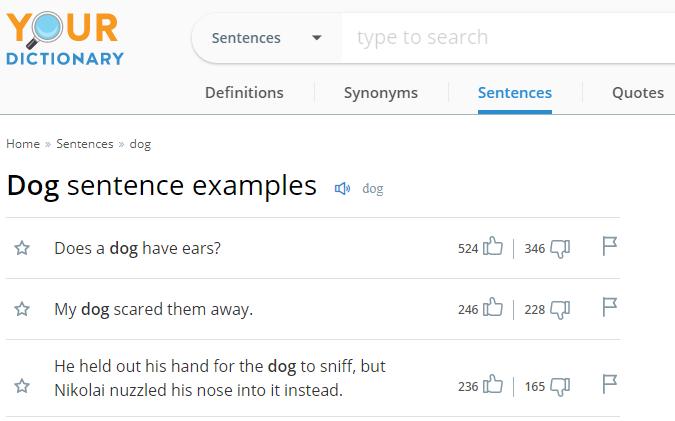Follow the Home breadcrumb link
Viewport: 675px width, 421px height.
click(23, 144)
